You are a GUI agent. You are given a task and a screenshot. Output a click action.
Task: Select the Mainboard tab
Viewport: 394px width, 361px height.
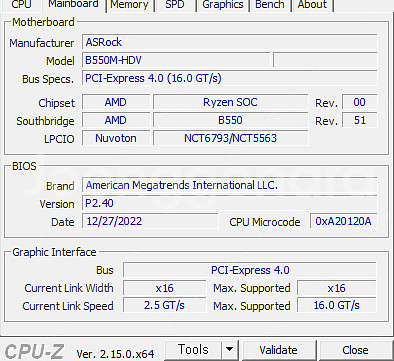click(x=73, y=5)
